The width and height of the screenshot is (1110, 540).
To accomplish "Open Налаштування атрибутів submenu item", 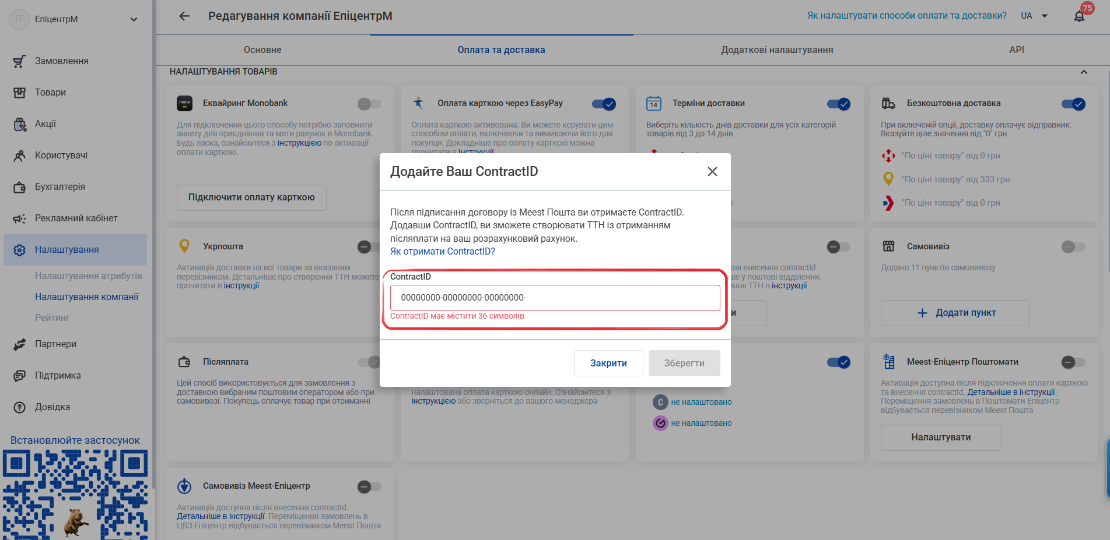I will (x=89, y=275).
